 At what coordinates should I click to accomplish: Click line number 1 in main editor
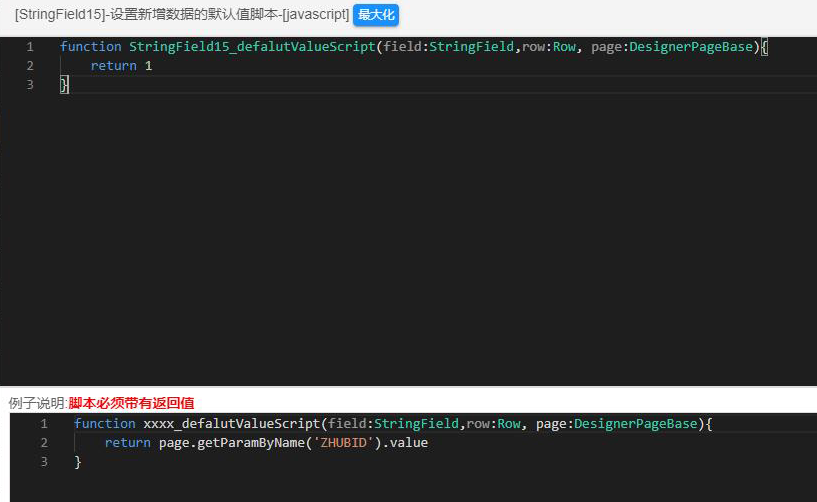tap(30, 47)
